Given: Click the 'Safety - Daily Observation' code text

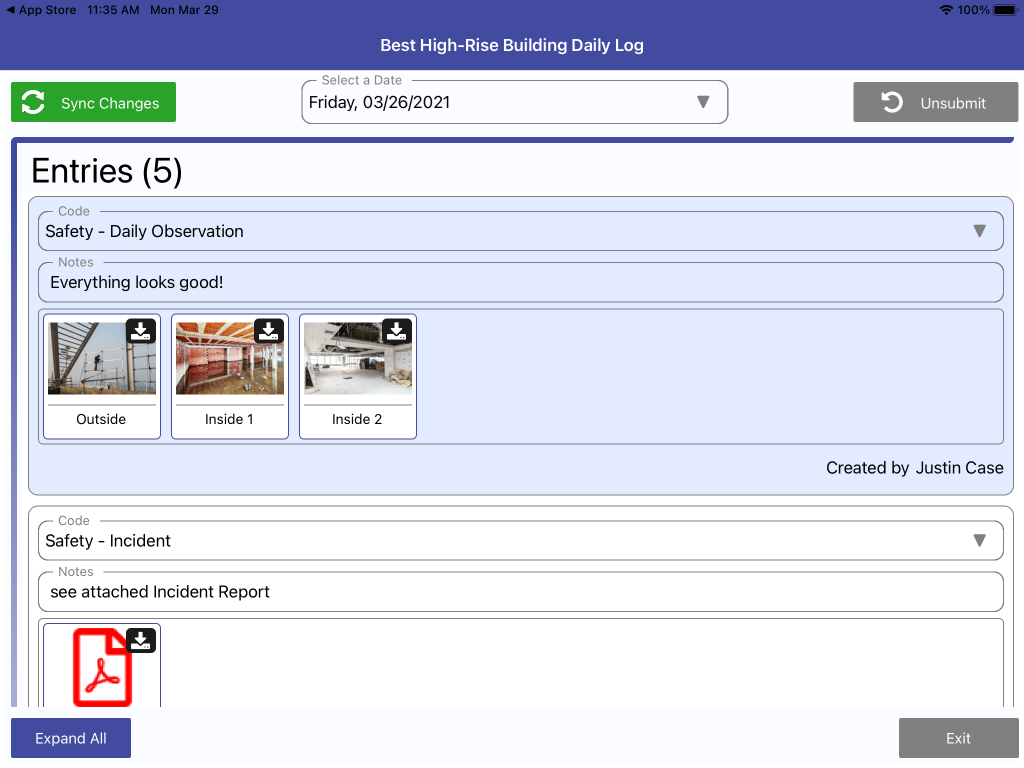Looking at the screenshot, I should point(144,231).
